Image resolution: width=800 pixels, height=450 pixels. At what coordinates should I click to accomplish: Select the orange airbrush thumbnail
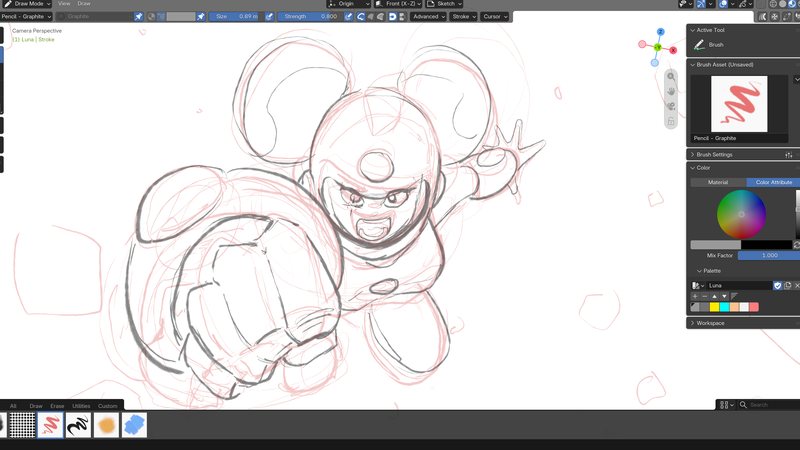tap(106, 425)
